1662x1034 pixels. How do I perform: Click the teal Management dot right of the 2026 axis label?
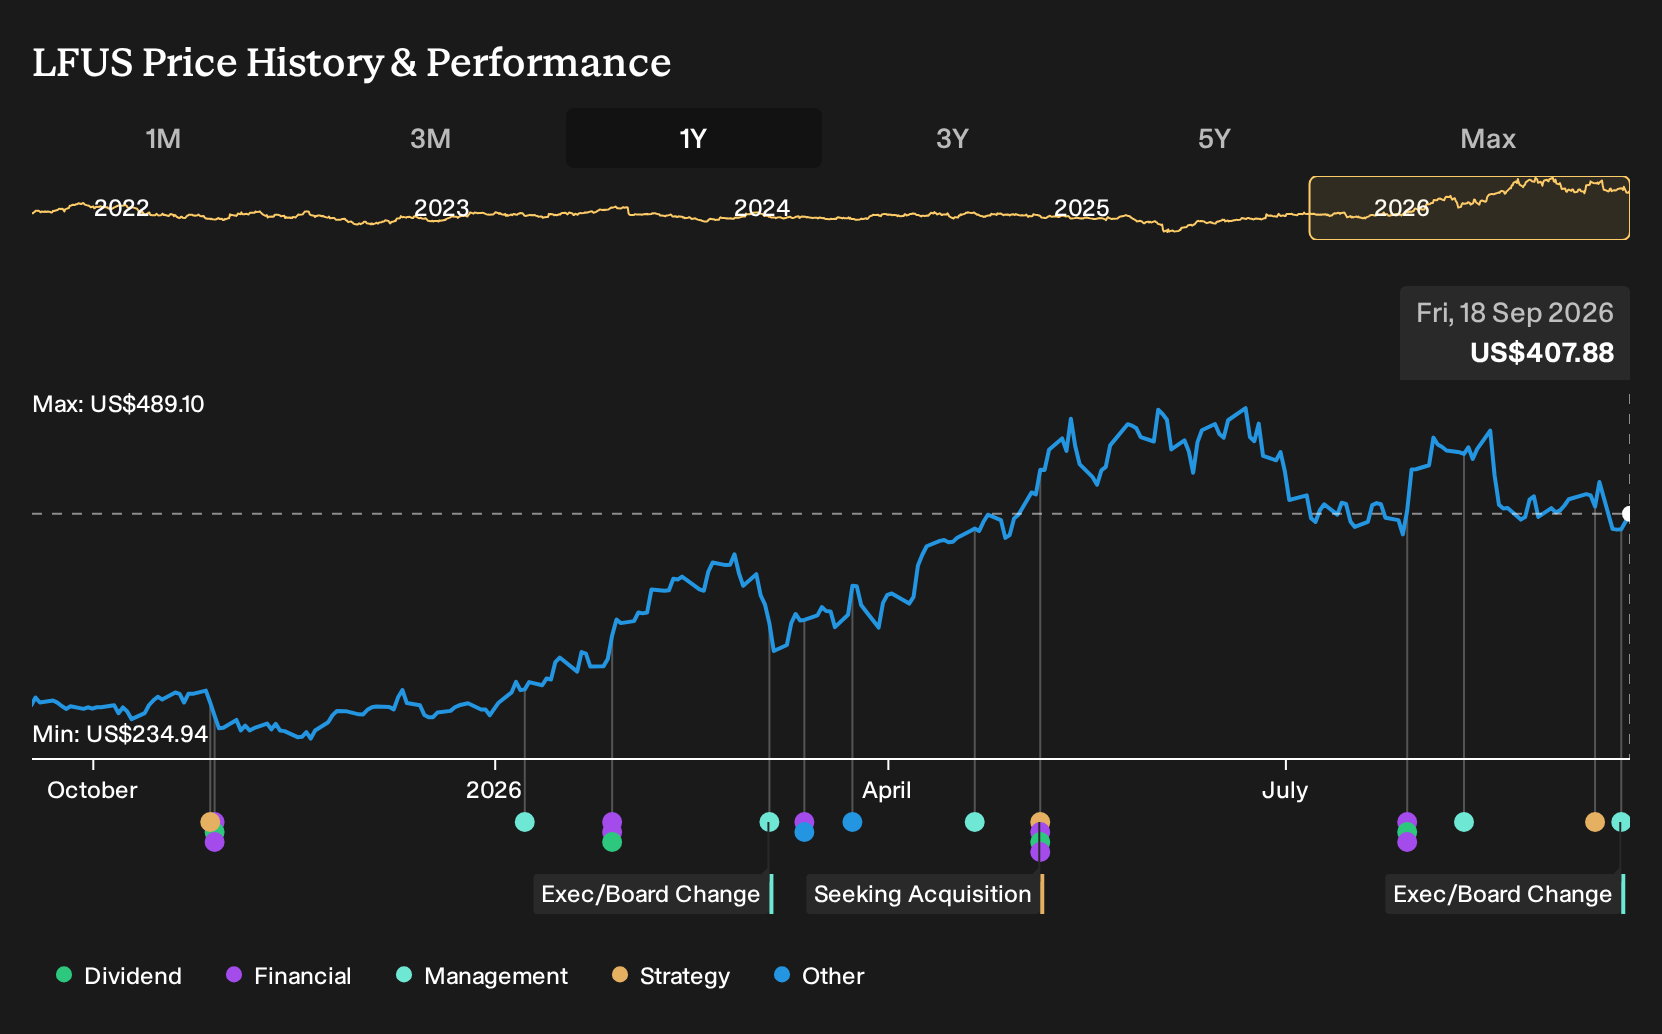tap(525, 822)
